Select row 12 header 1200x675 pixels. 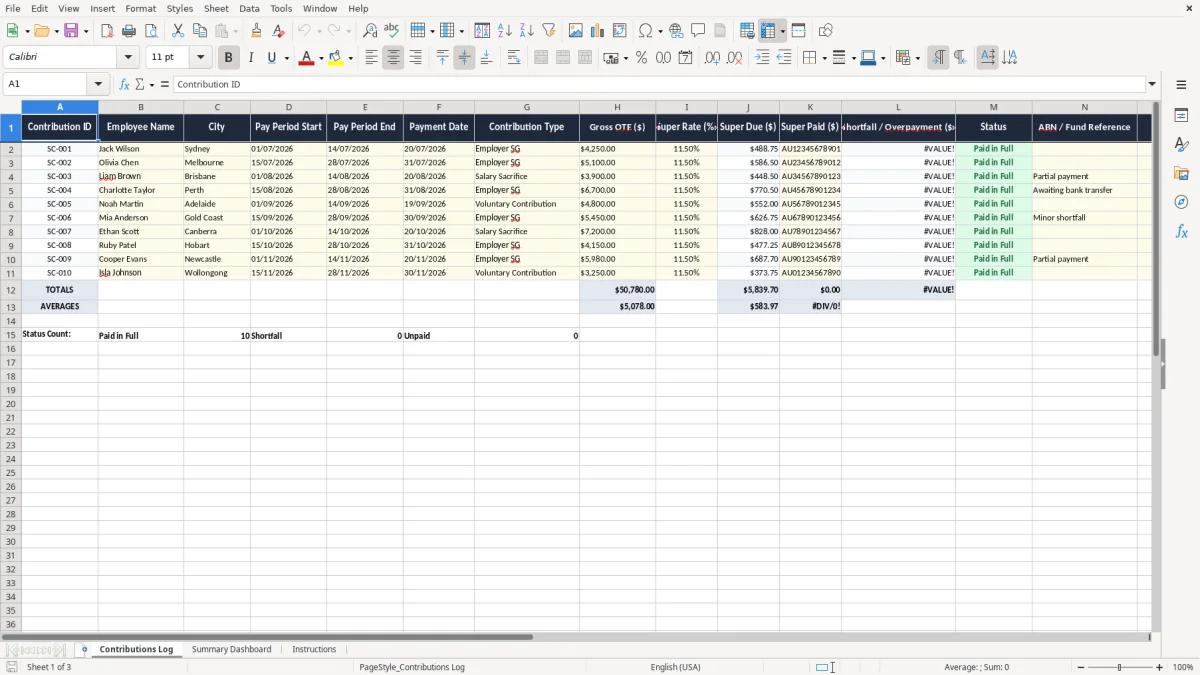(10, 290)
